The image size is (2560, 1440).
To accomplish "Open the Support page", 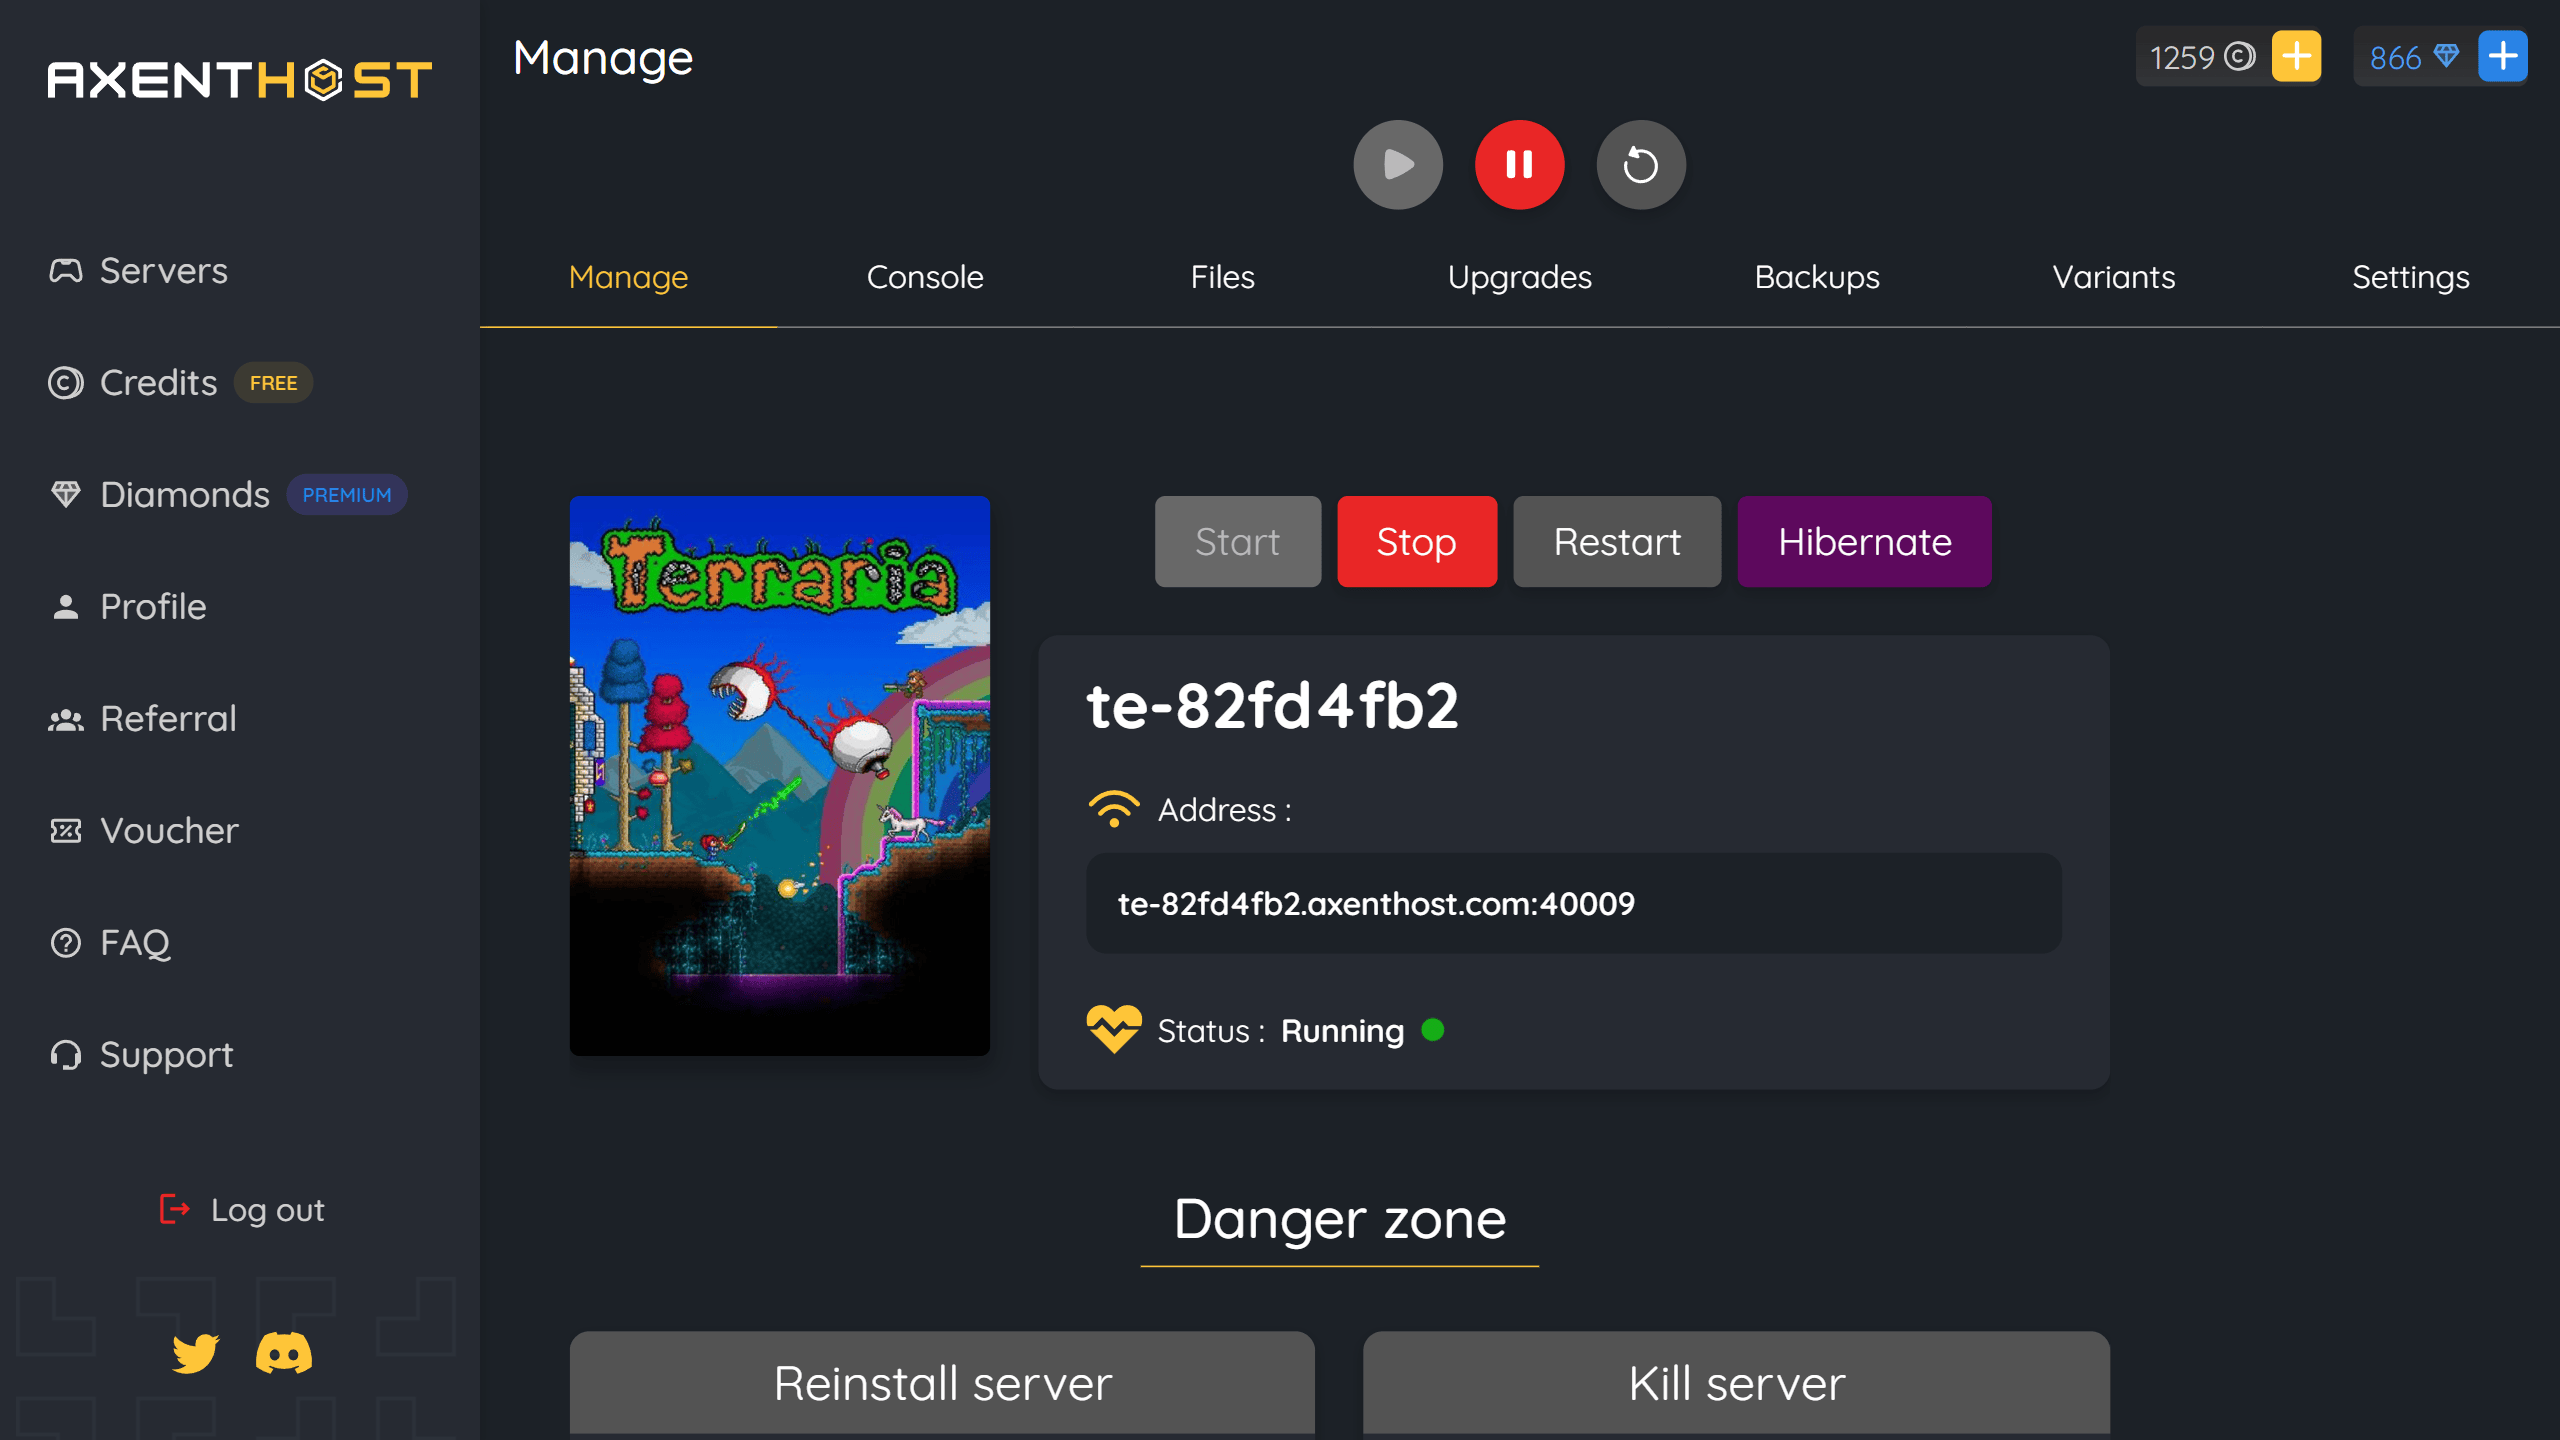I will point(165,1054).
